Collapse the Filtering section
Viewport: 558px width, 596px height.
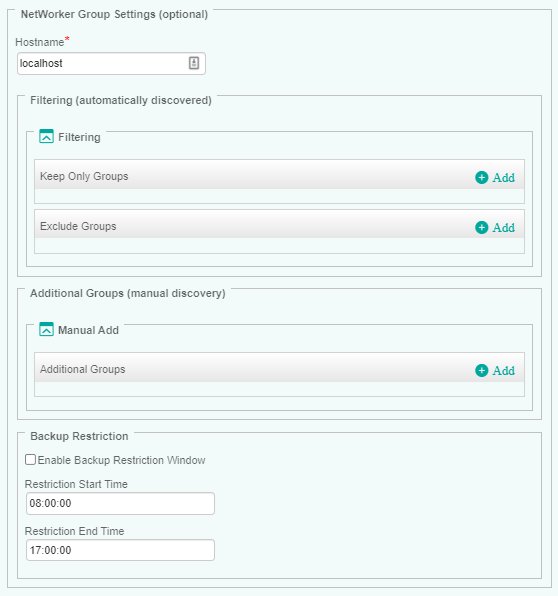pos(46,136)
